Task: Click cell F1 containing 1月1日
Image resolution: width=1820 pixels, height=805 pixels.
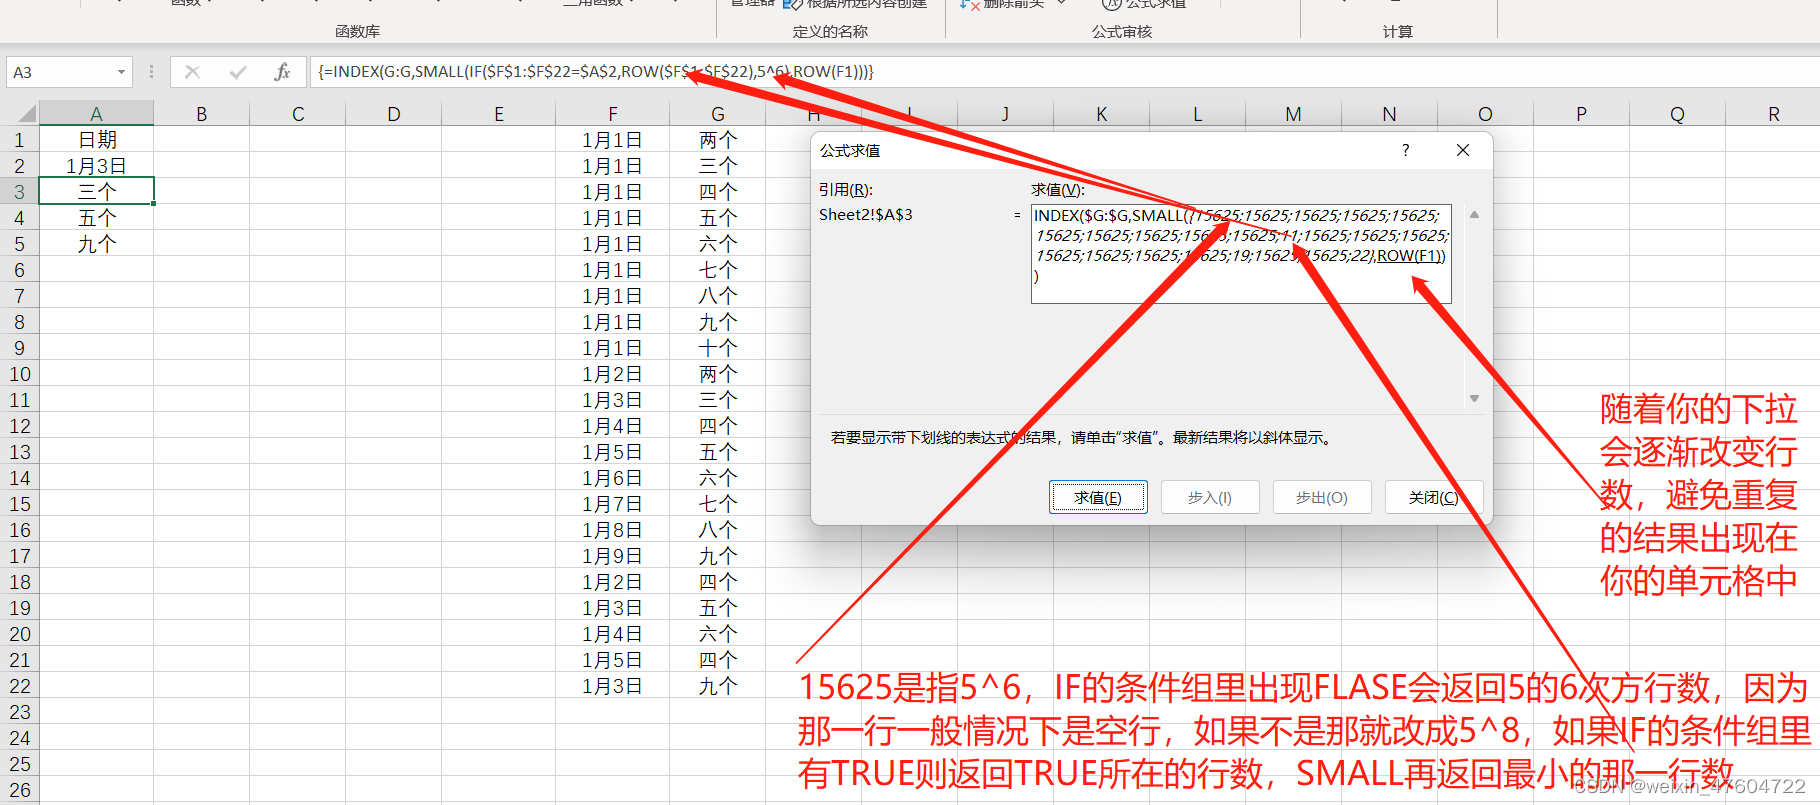Action: click(x=613, y=140)
